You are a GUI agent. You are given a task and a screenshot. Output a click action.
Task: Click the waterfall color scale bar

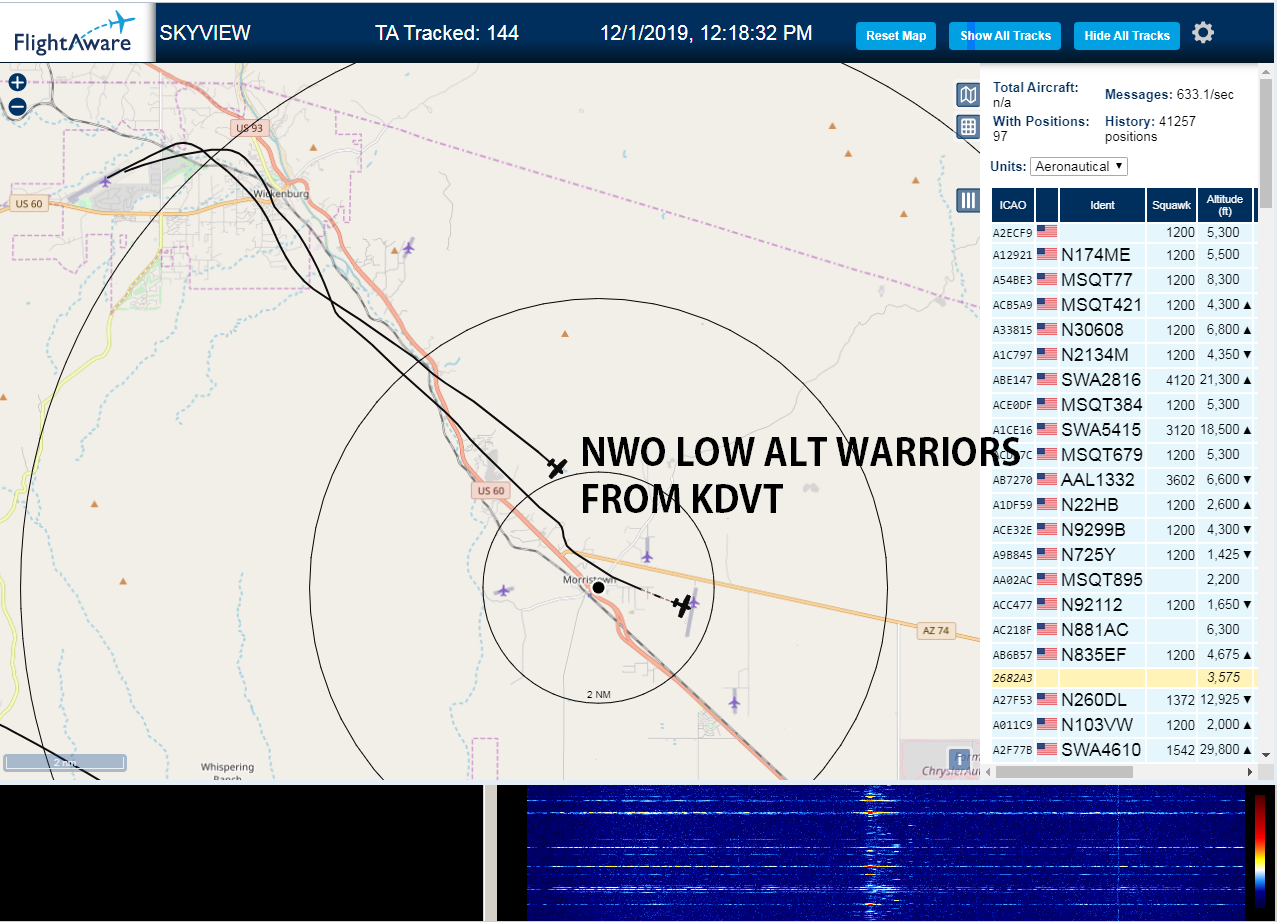[1260, 850]
